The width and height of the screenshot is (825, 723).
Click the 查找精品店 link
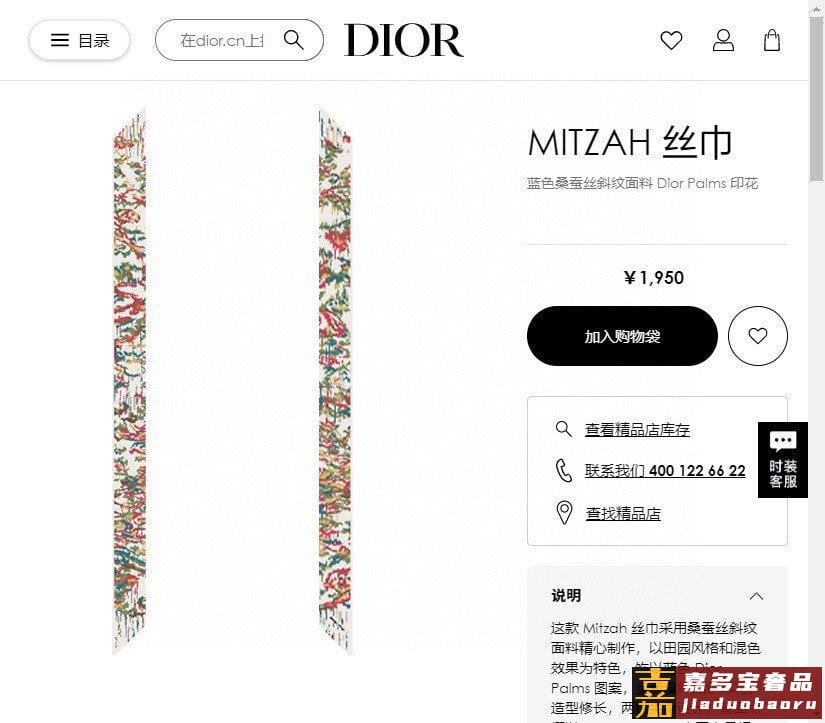tap(623, 514)
